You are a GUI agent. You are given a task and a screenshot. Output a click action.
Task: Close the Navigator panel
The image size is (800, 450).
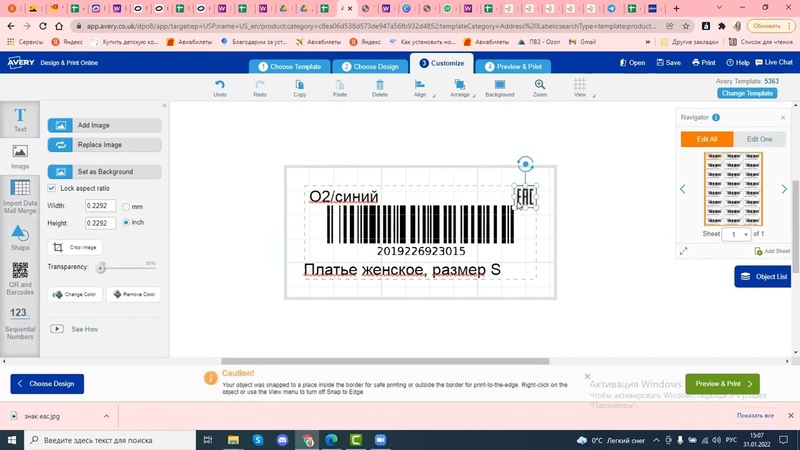click(x=783, y=118)
